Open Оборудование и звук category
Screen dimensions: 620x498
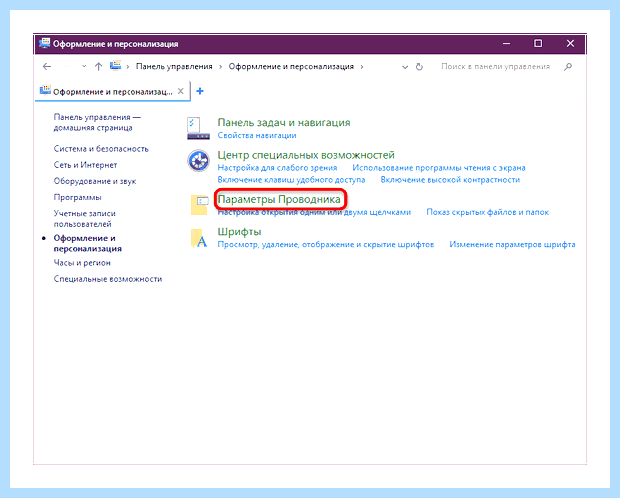click(95, 181)
